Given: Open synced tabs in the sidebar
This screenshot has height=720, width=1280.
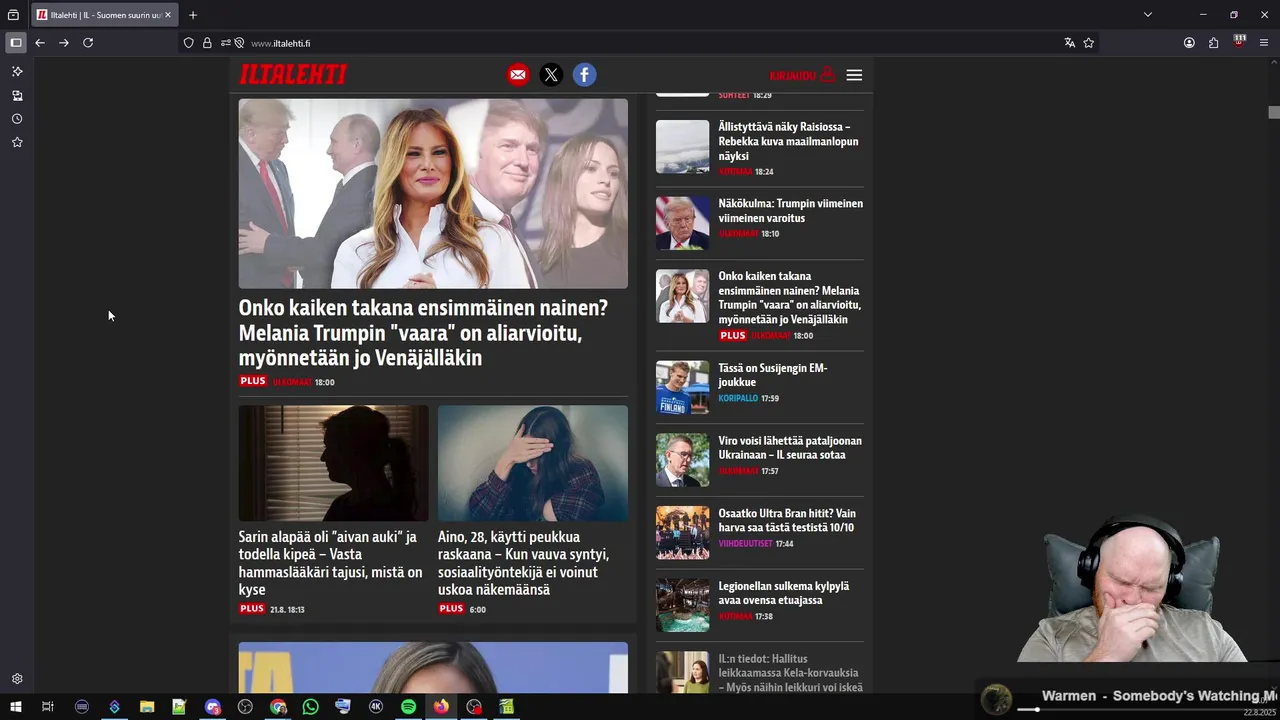Looking at the screenshot, I should [17, 96].
